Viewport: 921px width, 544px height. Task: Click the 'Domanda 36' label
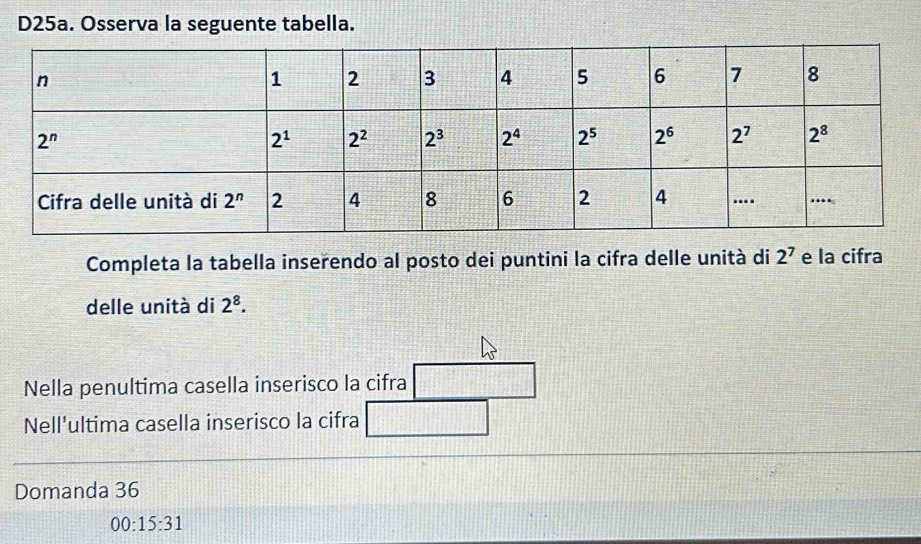point(77,491)
